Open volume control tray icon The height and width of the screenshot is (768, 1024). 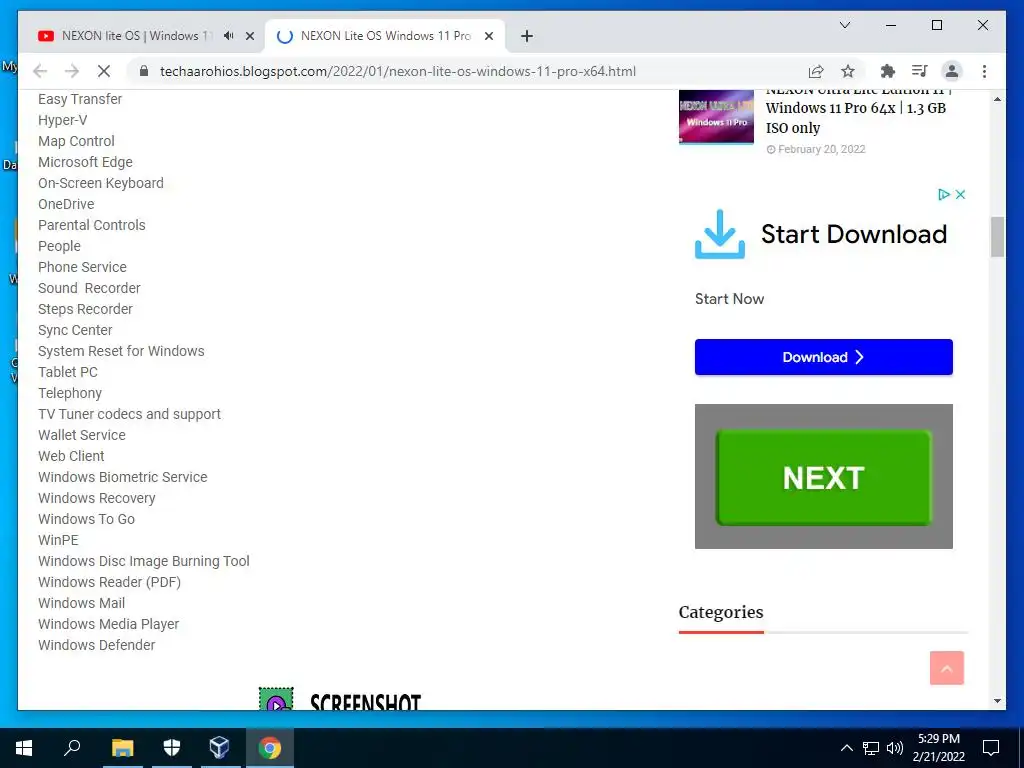coord(894,748)
